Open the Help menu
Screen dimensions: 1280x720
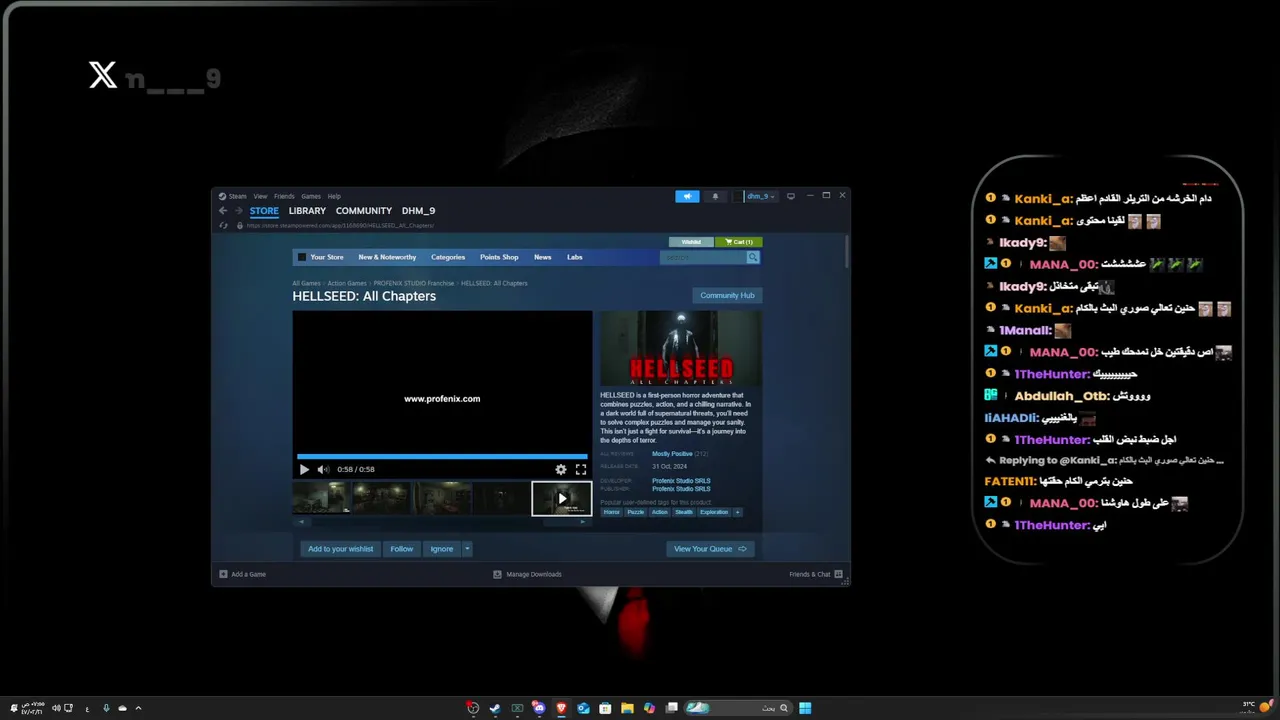(334, 196)
